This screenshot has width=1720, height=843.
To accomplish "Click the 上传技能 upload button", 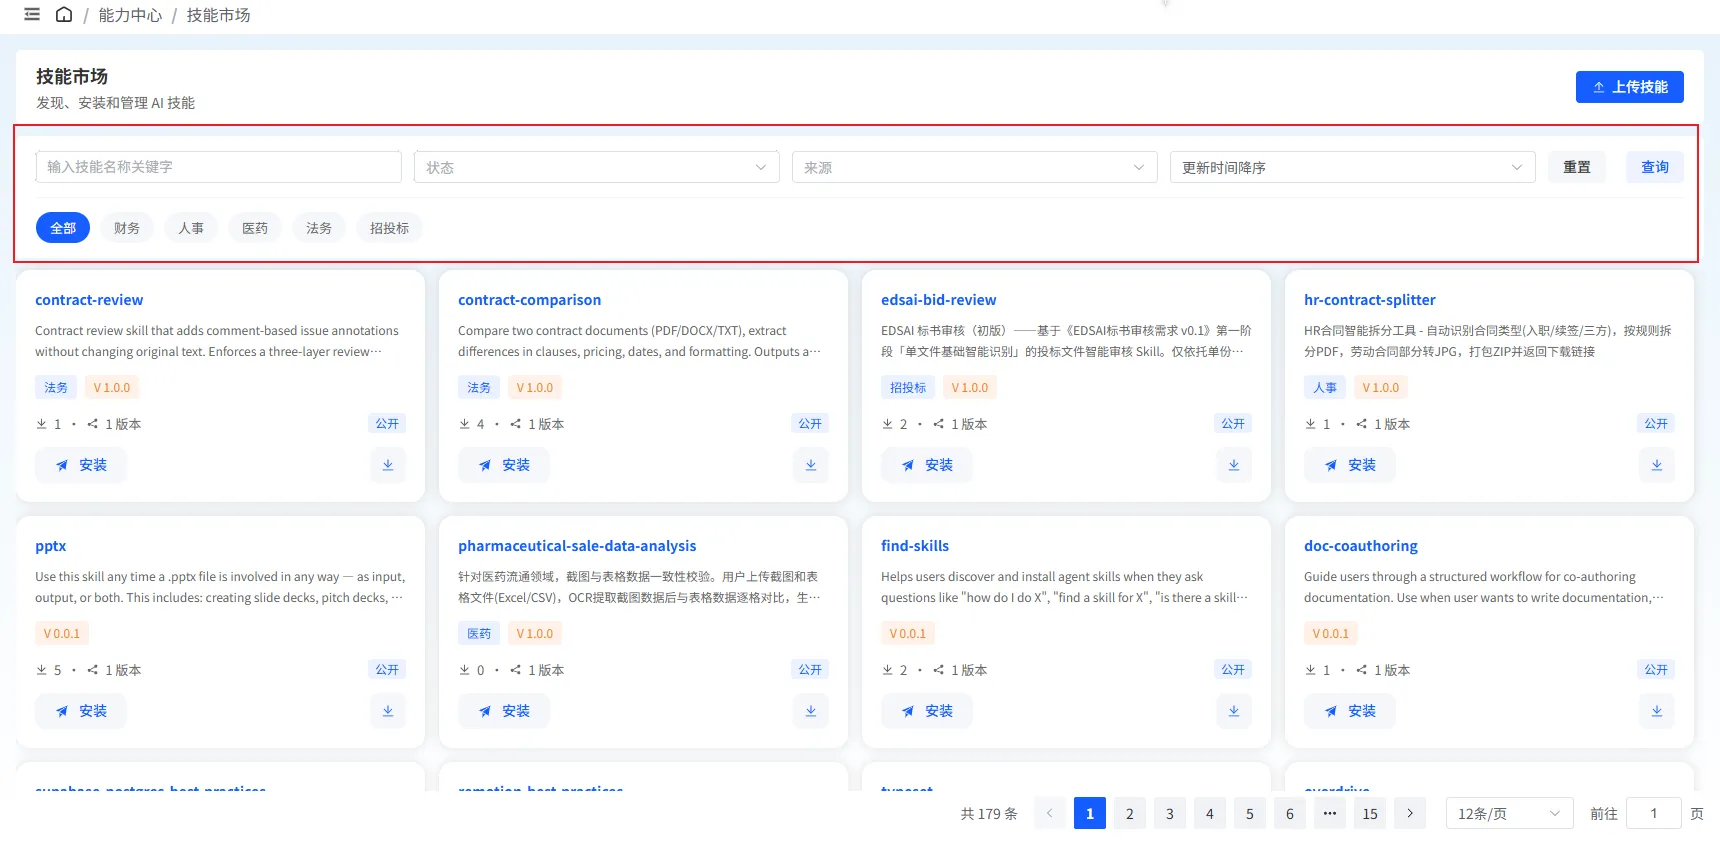I will (1630, 87).
